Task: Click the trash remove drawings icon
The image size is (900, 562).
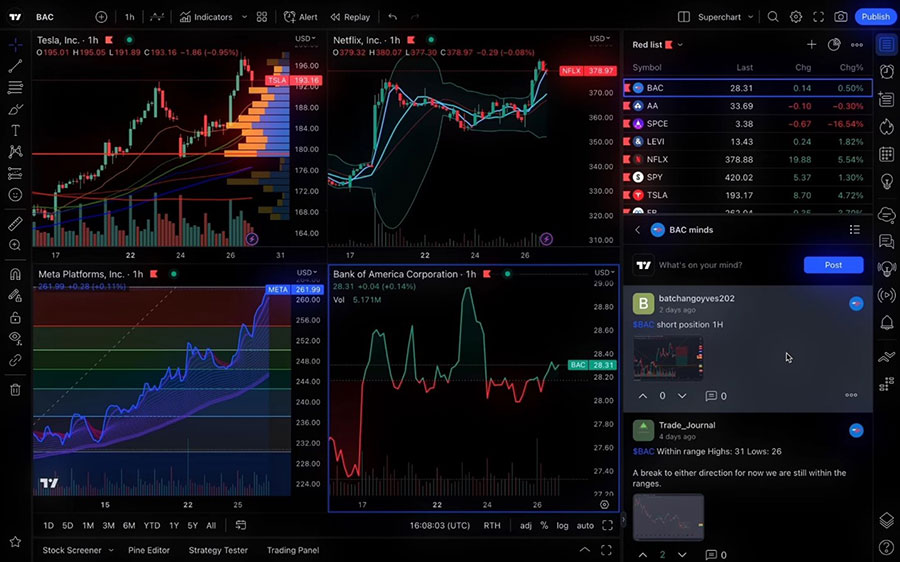Action: click(x=15, y=390)
